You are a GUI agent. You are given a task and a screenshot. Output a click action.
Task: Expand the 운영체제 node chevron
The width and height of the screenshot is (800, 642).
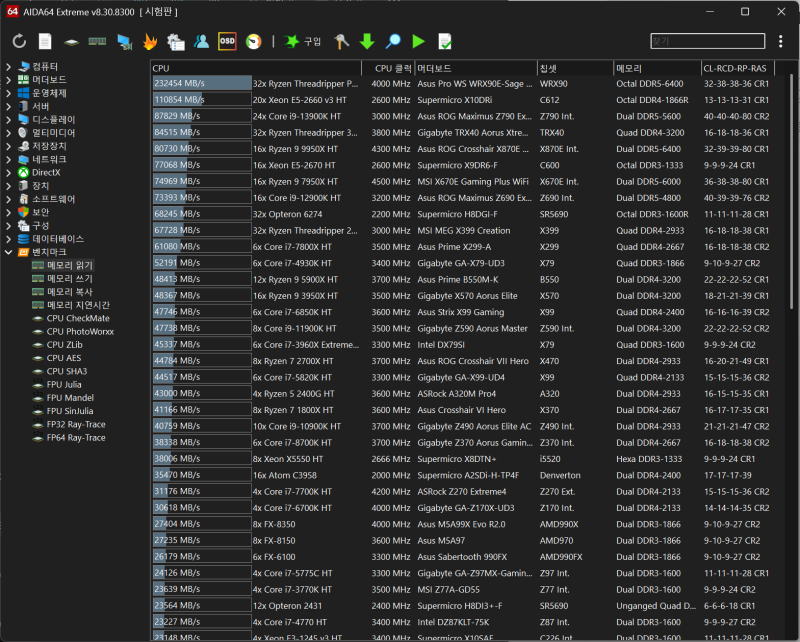click(9, 93)
